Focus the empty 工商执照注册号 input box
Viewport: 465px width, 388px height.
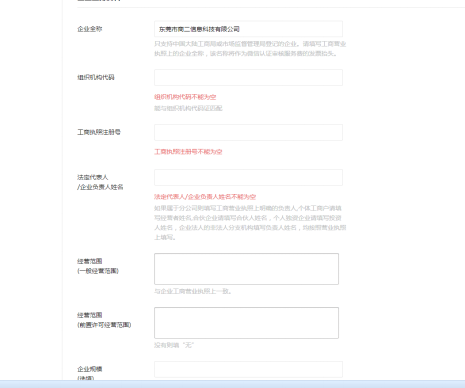click(x=248, y=132)
